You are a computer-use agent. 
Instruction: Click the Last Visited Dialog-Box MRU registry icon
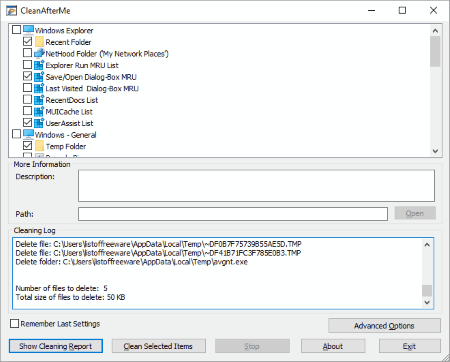pyautogui.click(x=39, y=88)
